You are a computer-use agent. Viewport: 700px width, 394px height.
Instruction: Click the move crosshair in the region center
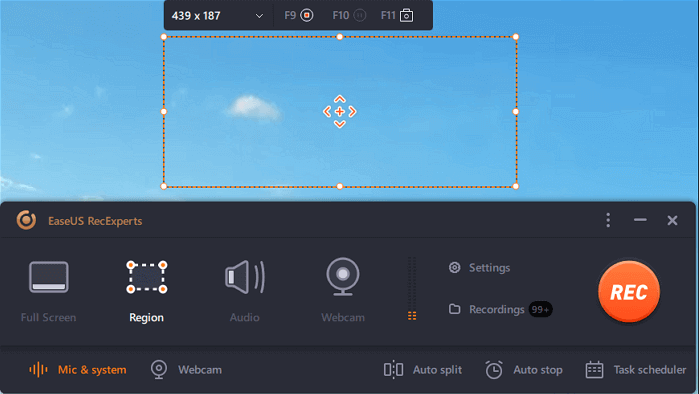pyautogui.click(x=340, y=112)
